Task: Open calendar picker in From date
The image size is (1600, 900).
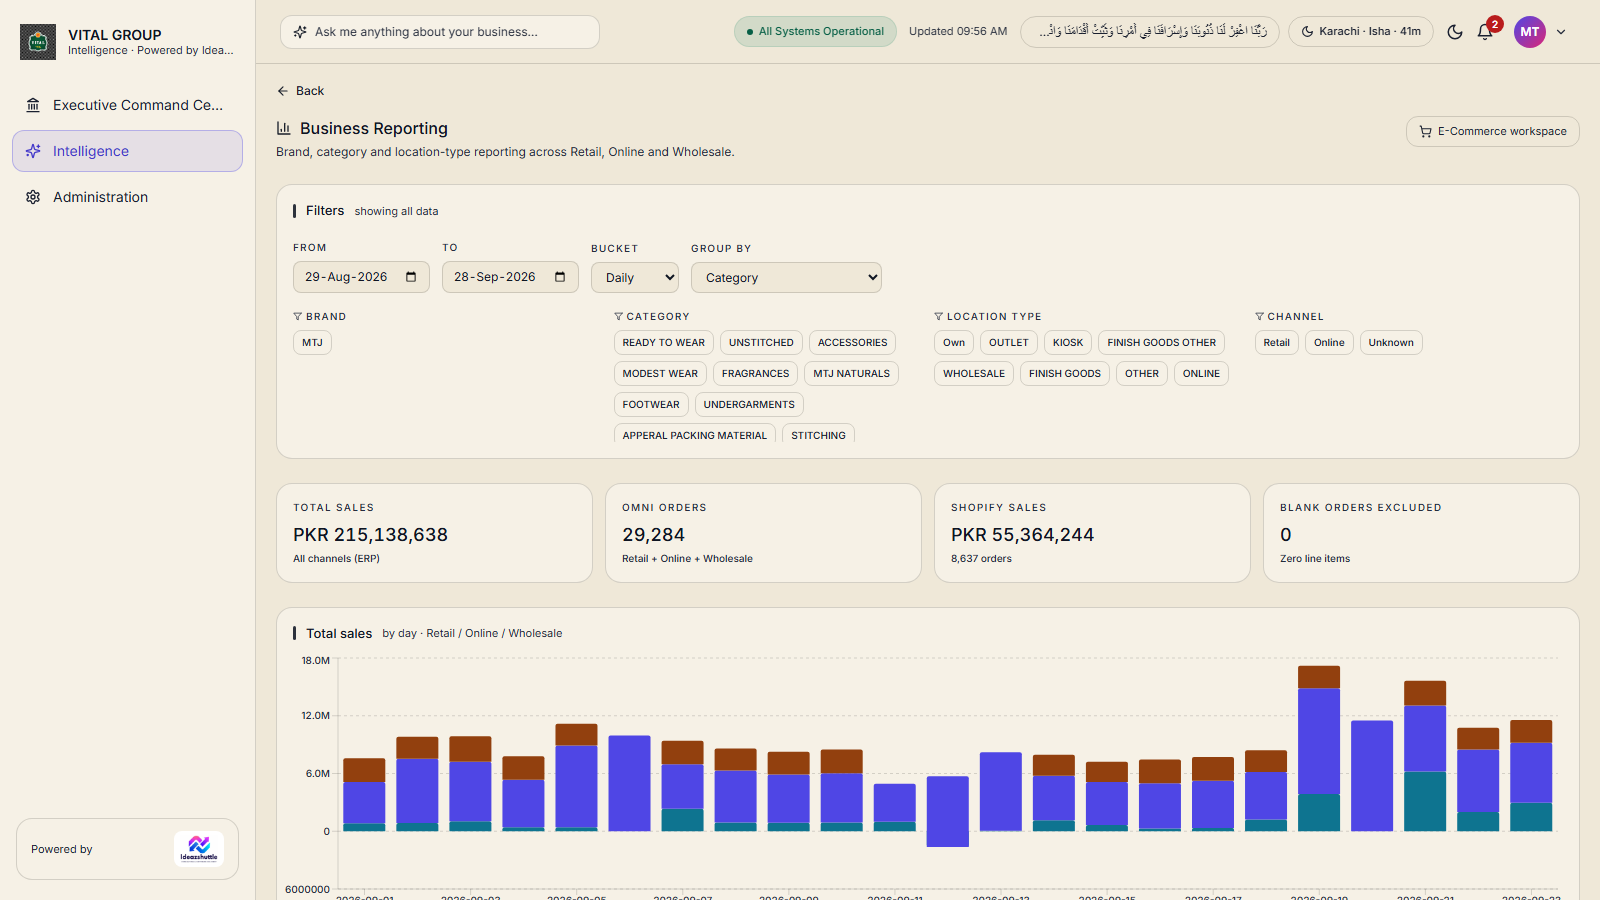Action: 411,277
